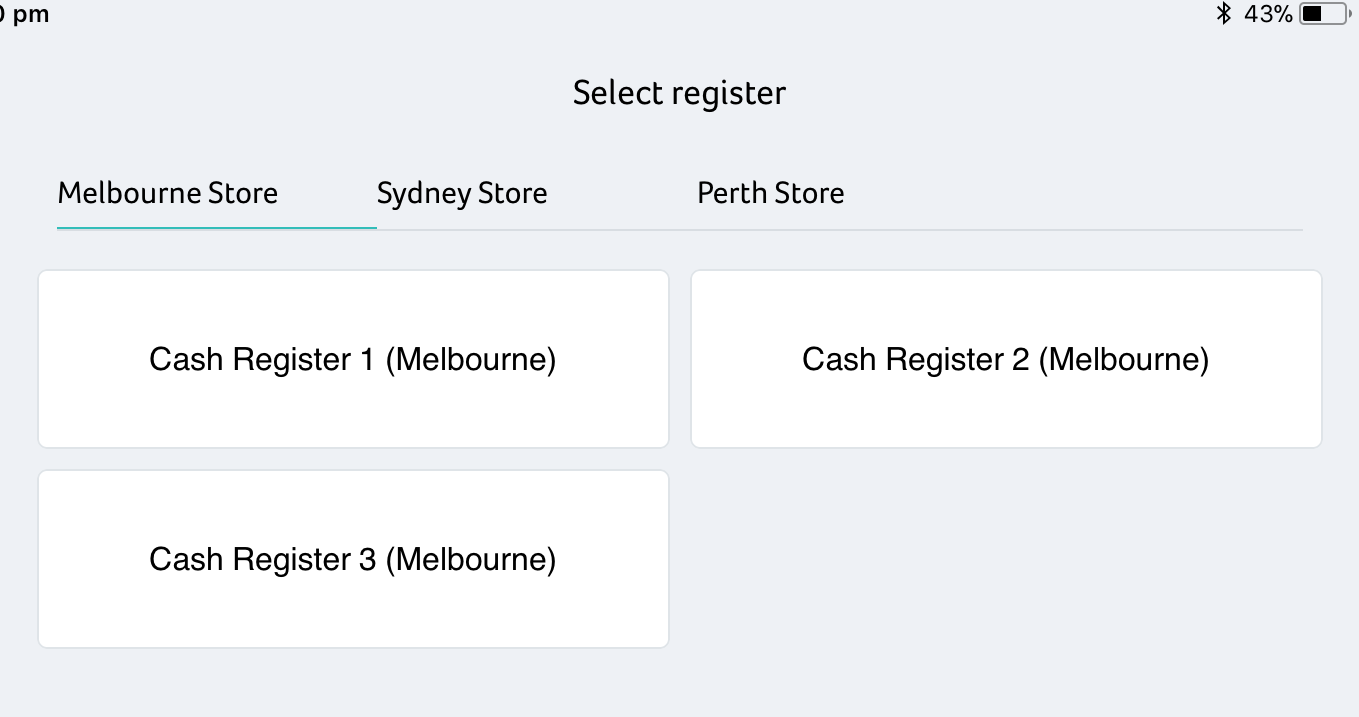
Task: Select Cash Register 2 (Melbourne)
Action: [1006, 359]
